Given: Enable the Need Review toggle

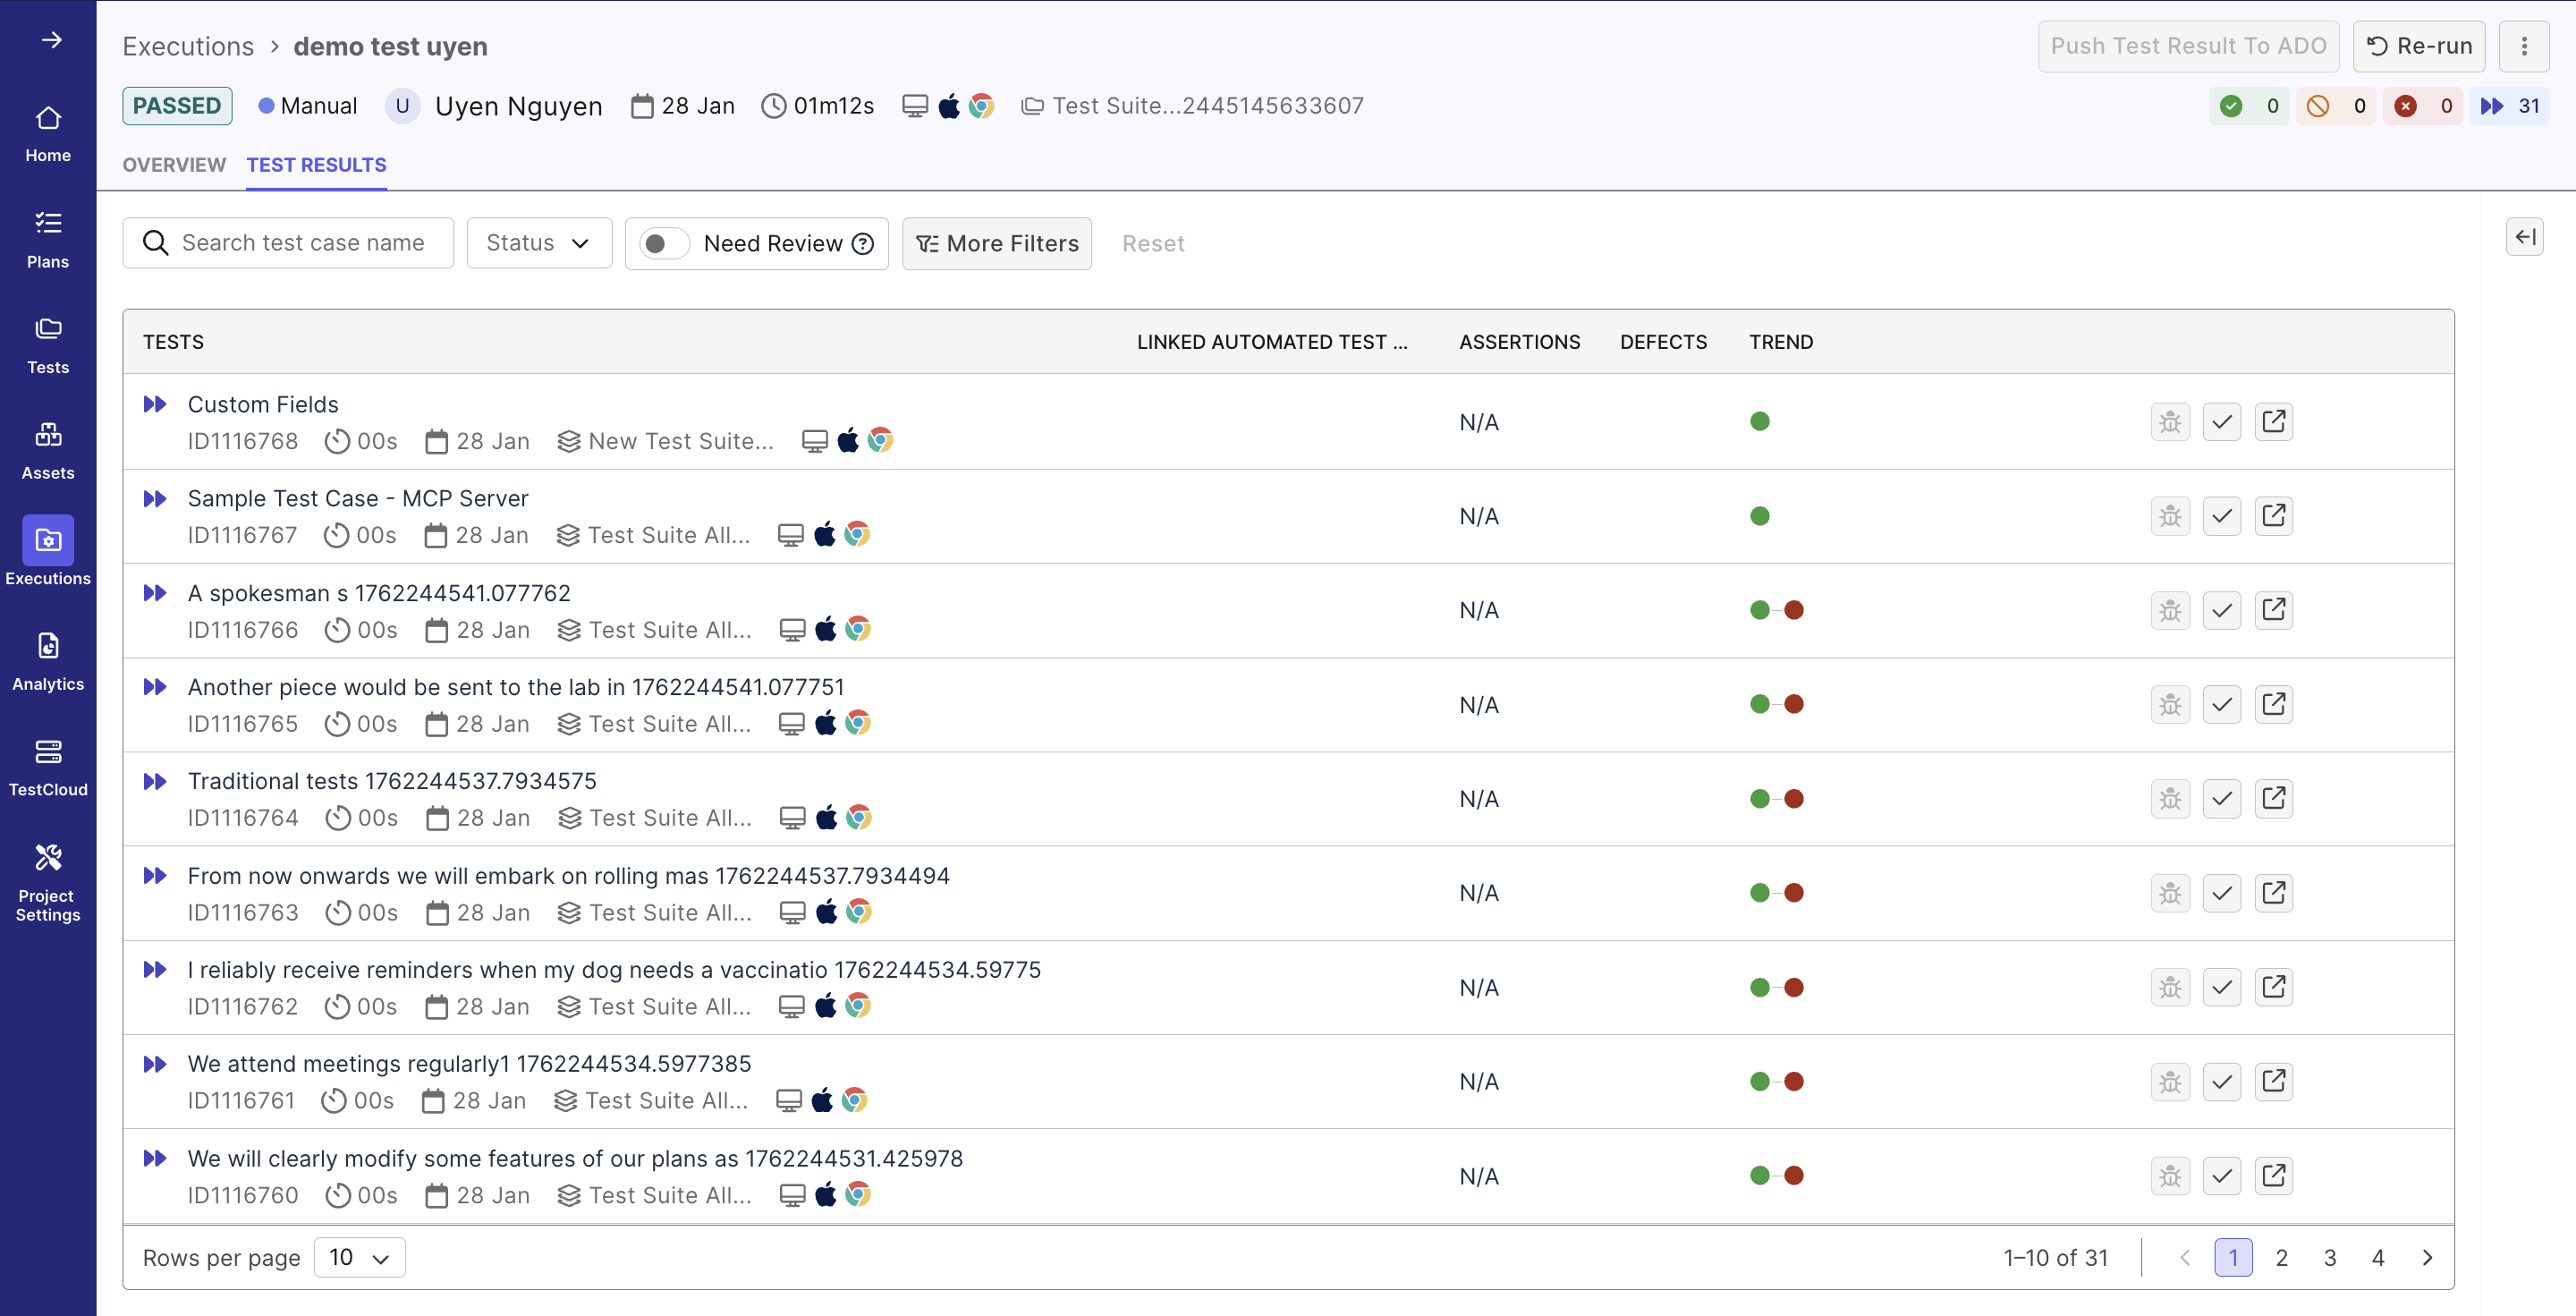Looking at the screenshot, I should click(663, 243).
